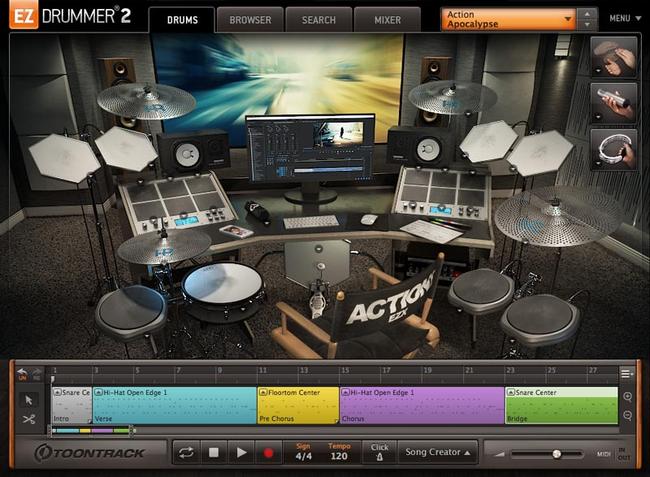Select the scissors cut tool

[29, 419]
